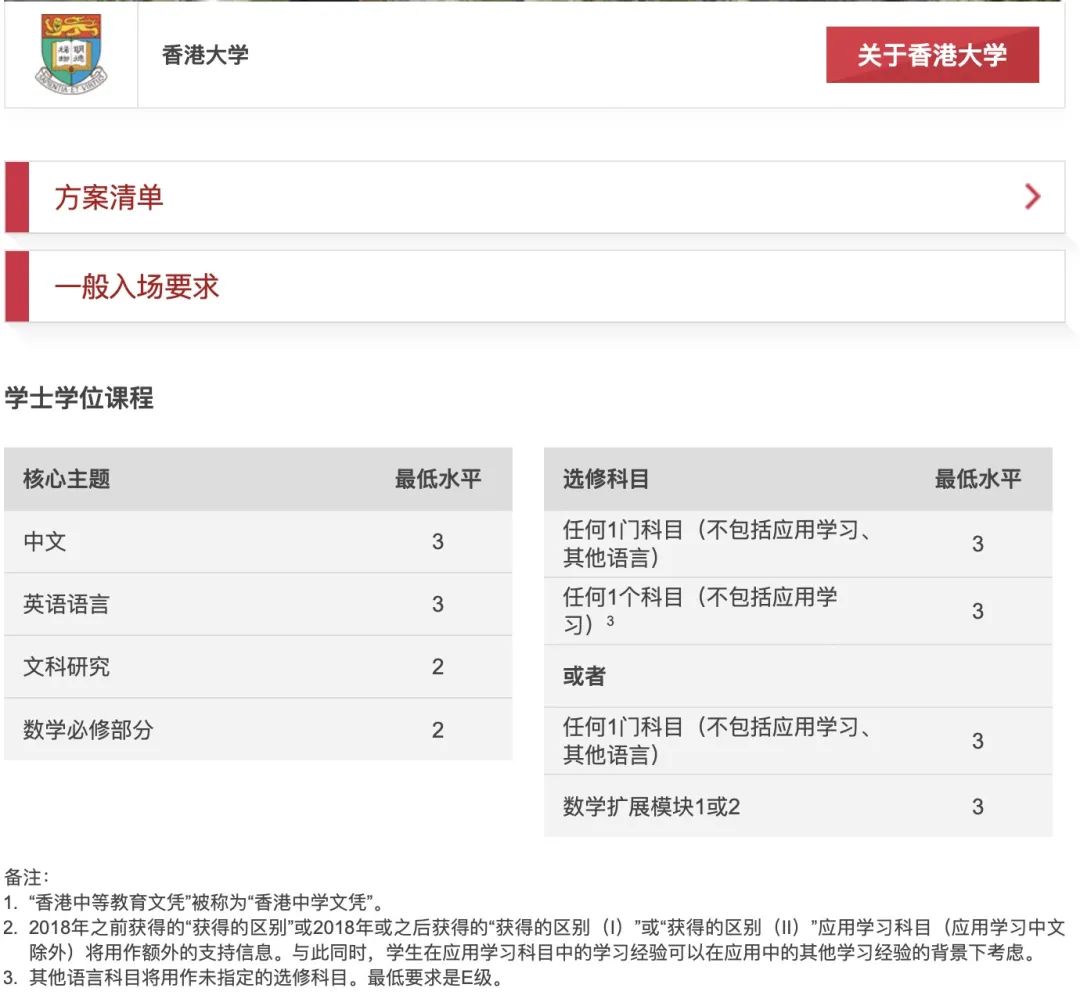Viewport: 1080px width, 1006px height.
Task: Select the 数学扩展模块1或2 row label
Action: coord(652,806)
